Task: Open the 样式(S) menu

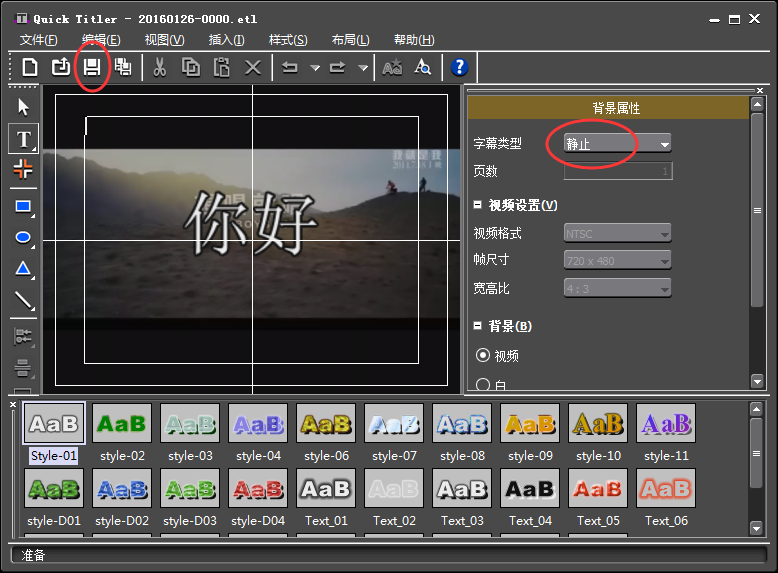Action: pyautogui.click(x=288, y=40)
